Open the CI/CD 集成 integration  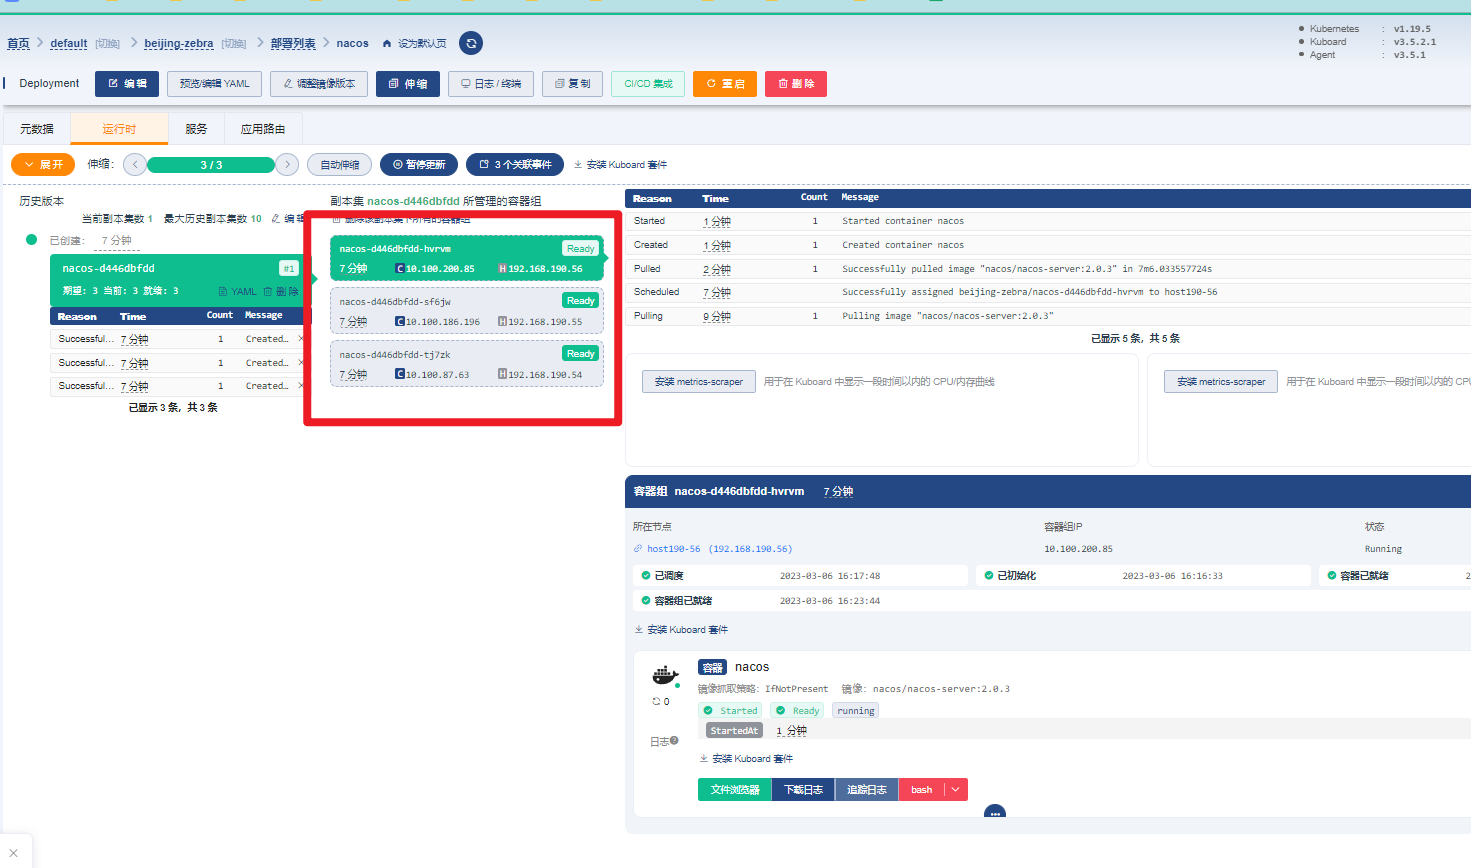pyautogui.click(x=648, y=84)
